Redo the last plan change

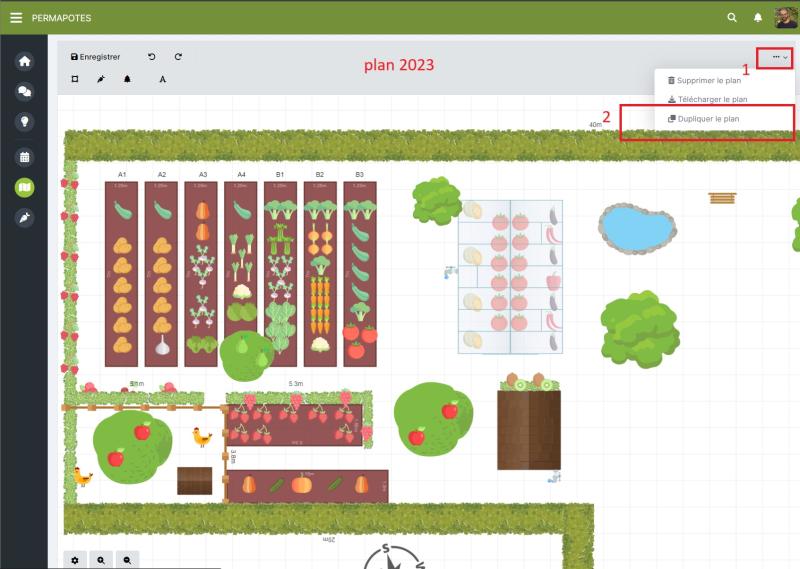(178, 57)
